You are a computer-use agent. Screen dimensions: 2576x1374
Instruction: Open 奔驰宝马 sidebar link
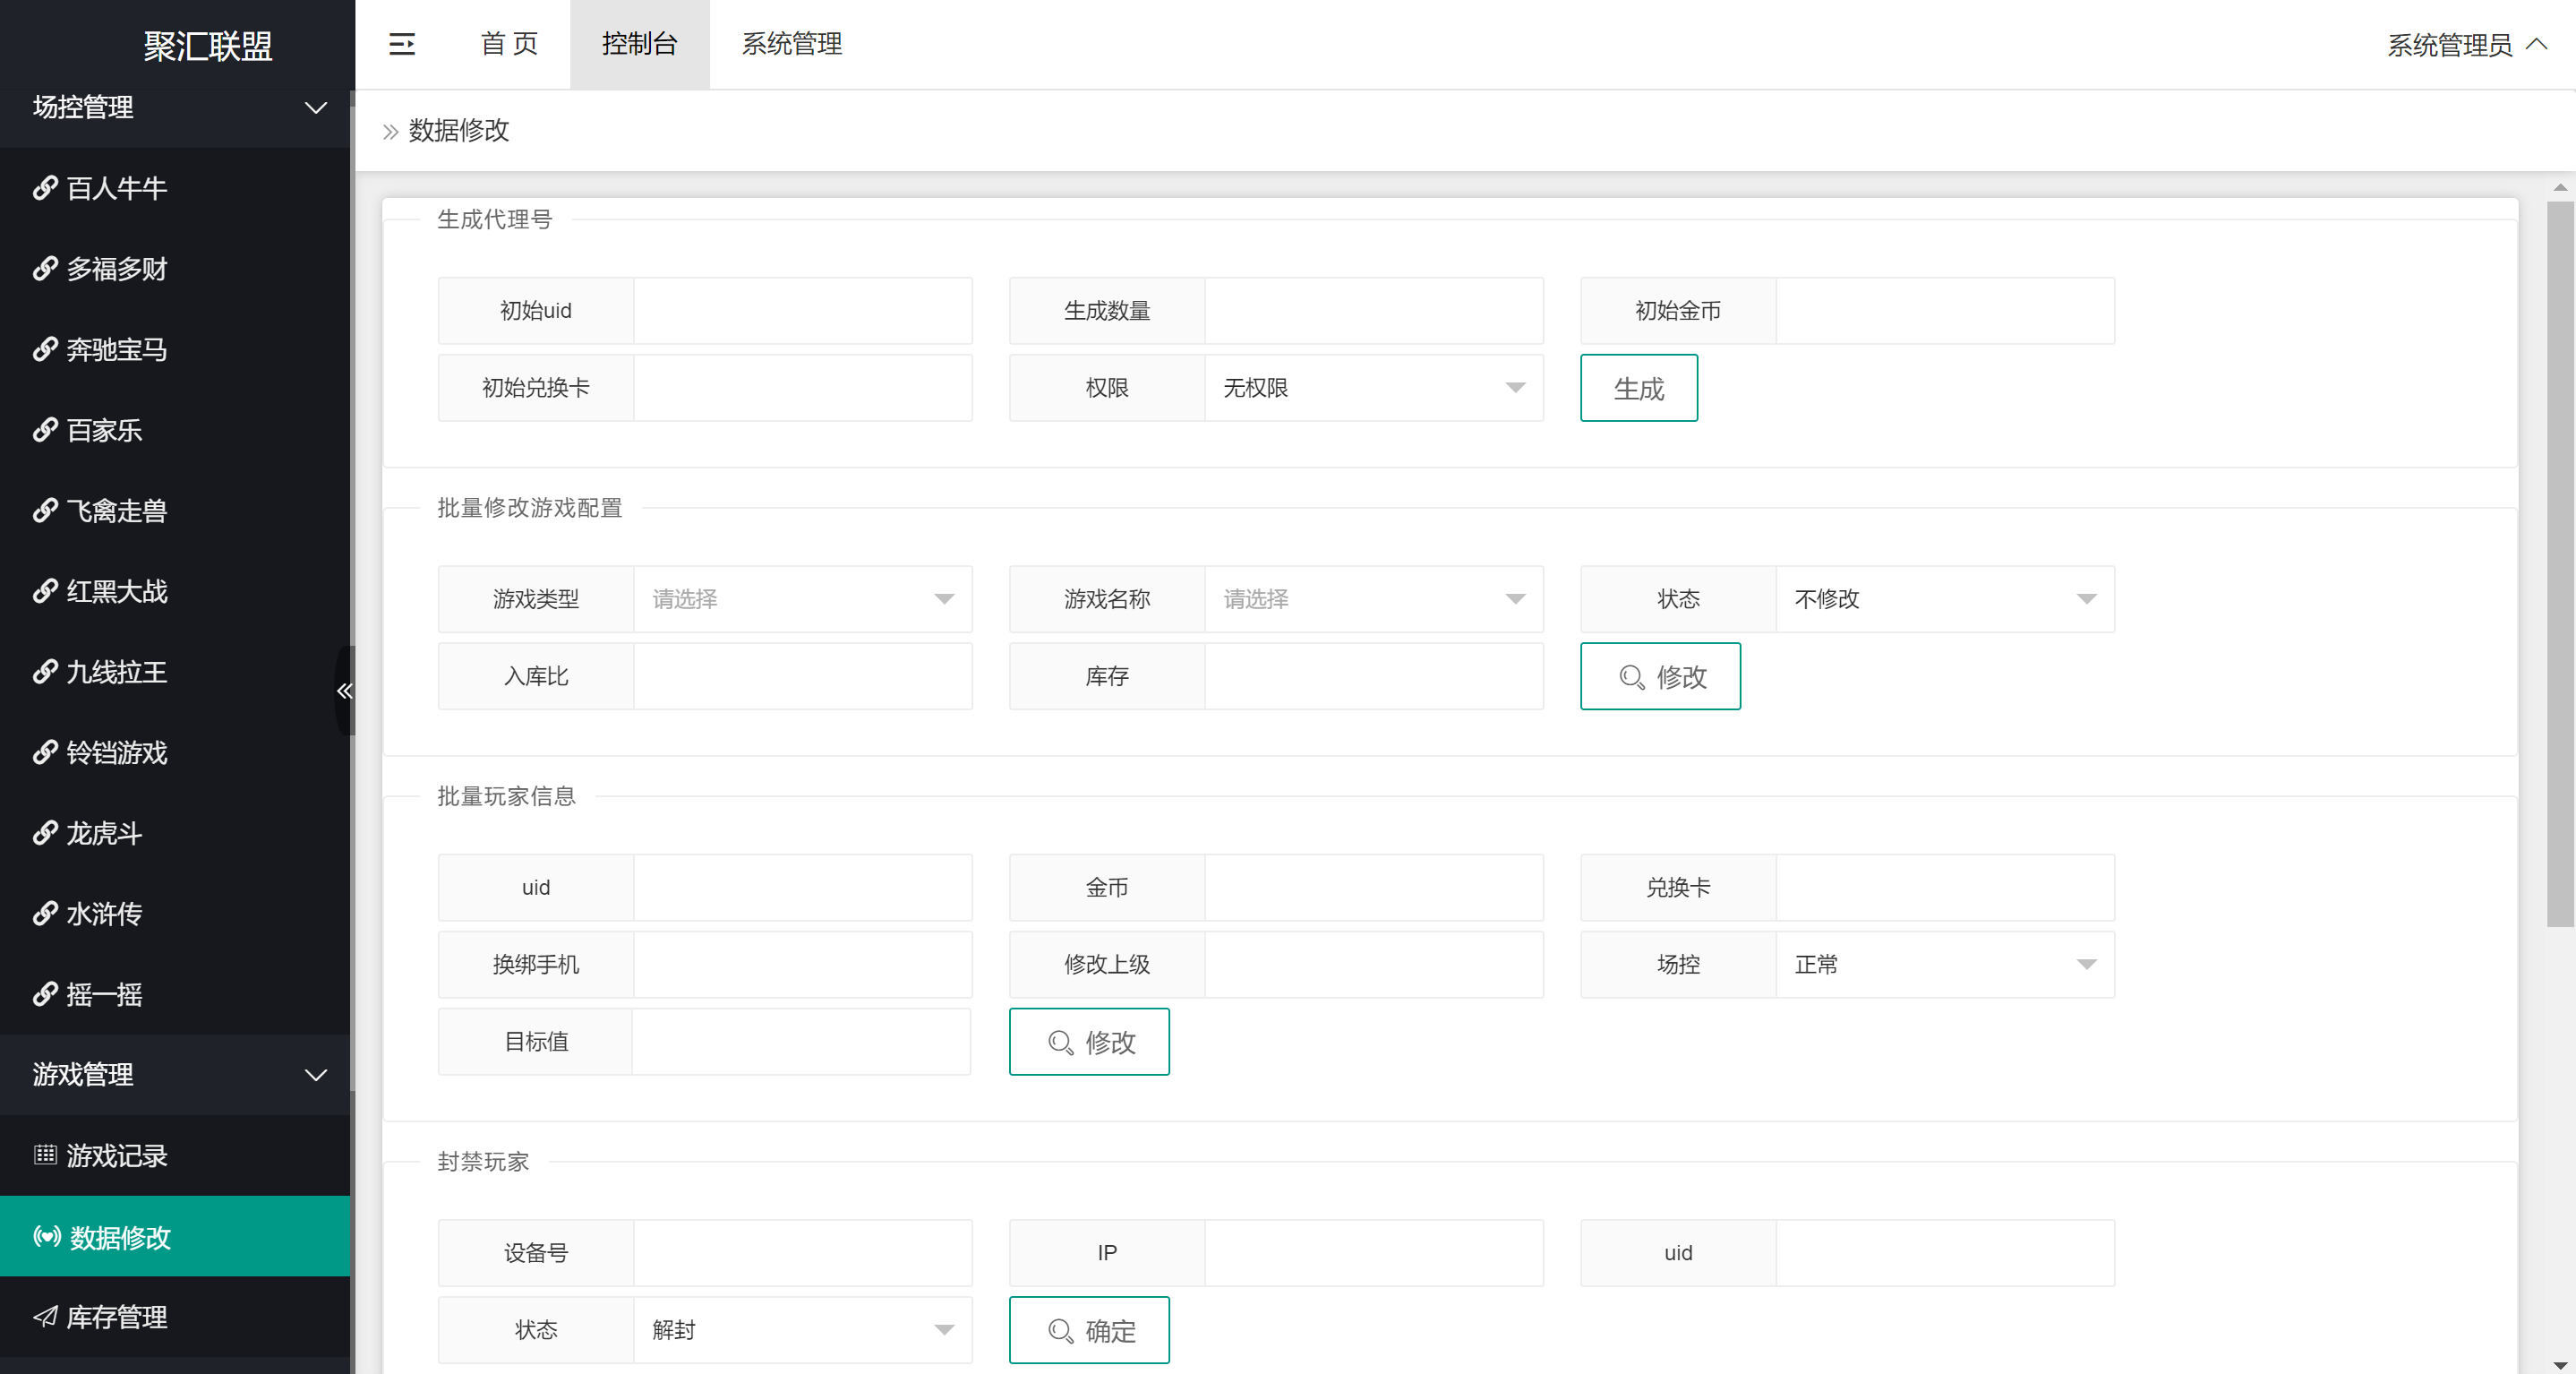(115, 349)
